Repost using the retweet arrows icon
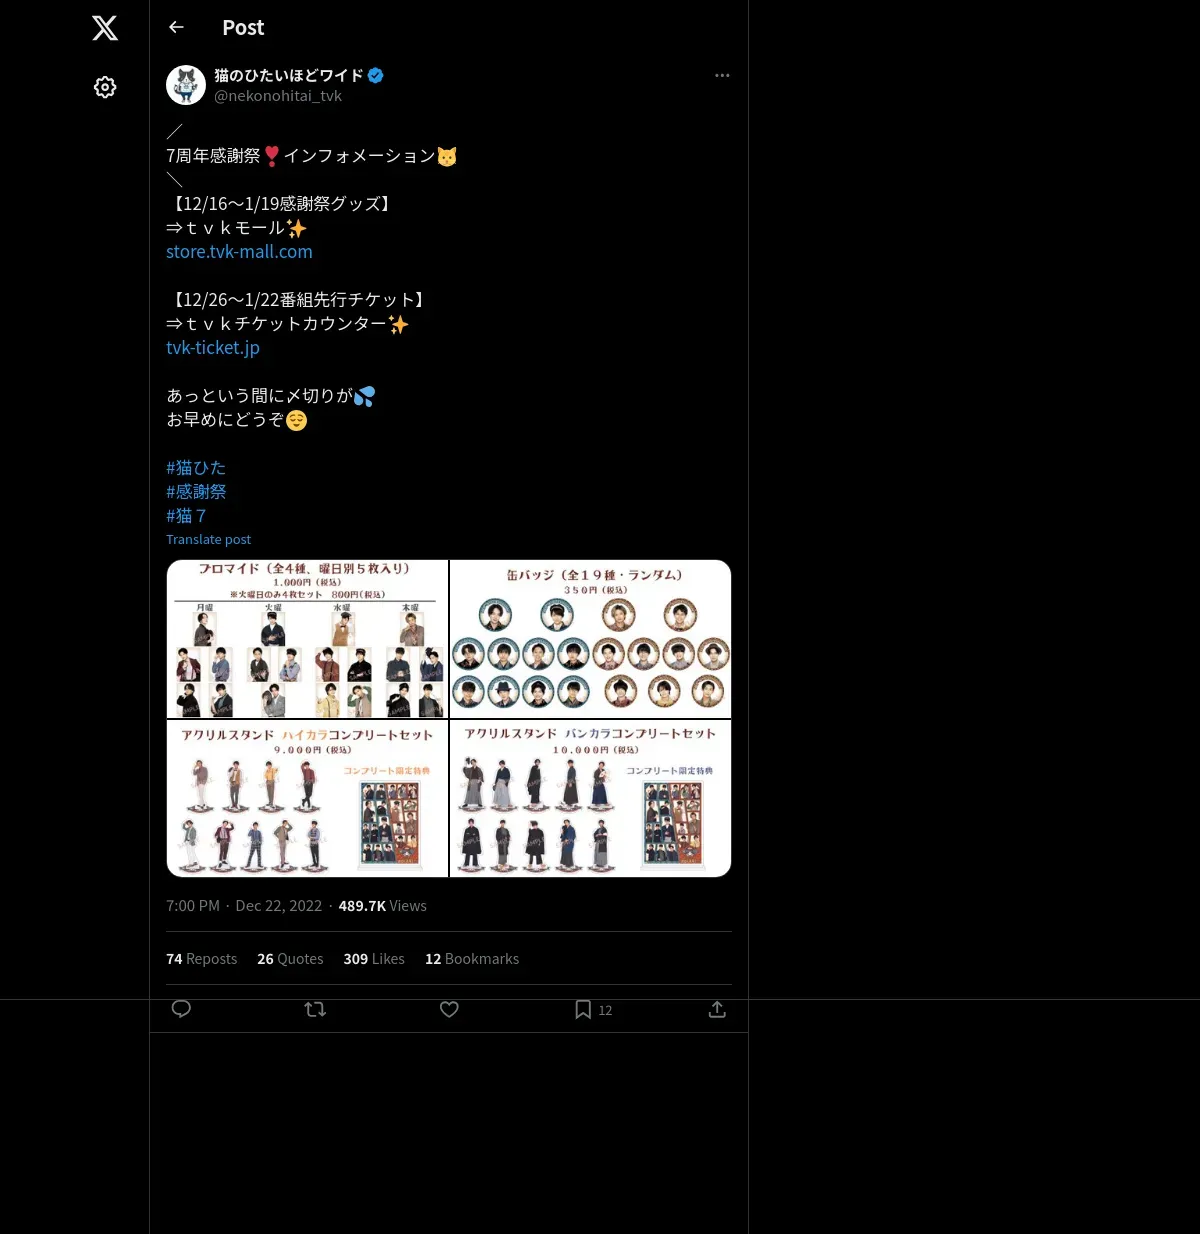Image resolution: width=1200 pixels, height=1234 pixels. pyautogui.click(x=315, y=1009)
